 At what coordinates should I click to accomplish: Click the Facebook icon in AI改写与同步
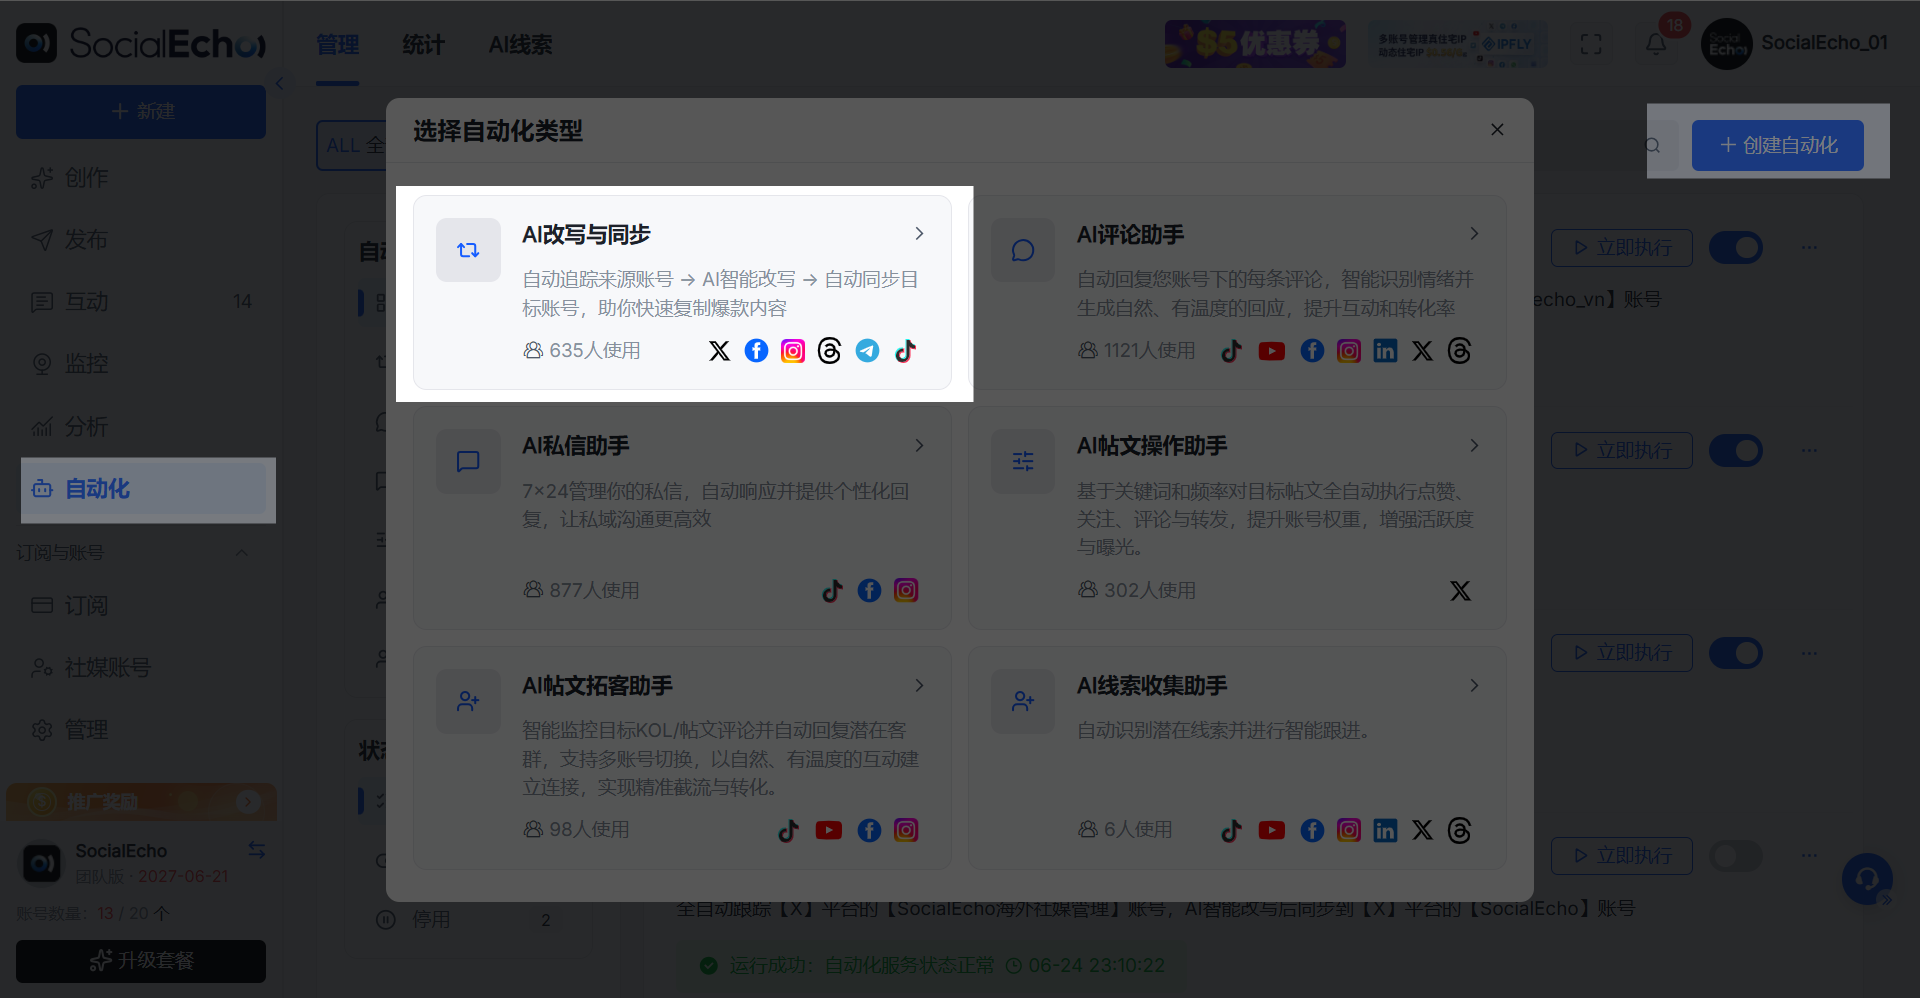757,351
